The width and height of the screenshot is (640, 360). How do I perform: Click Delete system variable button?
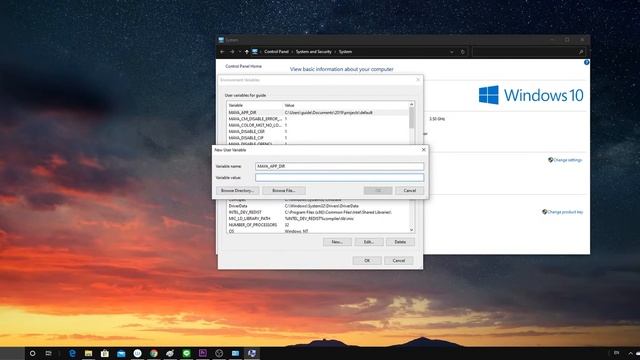click(x=400, y=242)
